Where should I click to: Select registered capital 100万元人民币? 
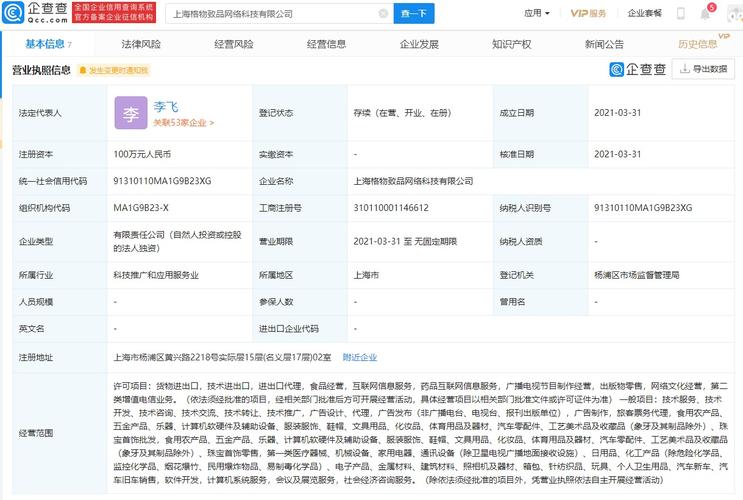pyautogui.click(x=142, y=154)
